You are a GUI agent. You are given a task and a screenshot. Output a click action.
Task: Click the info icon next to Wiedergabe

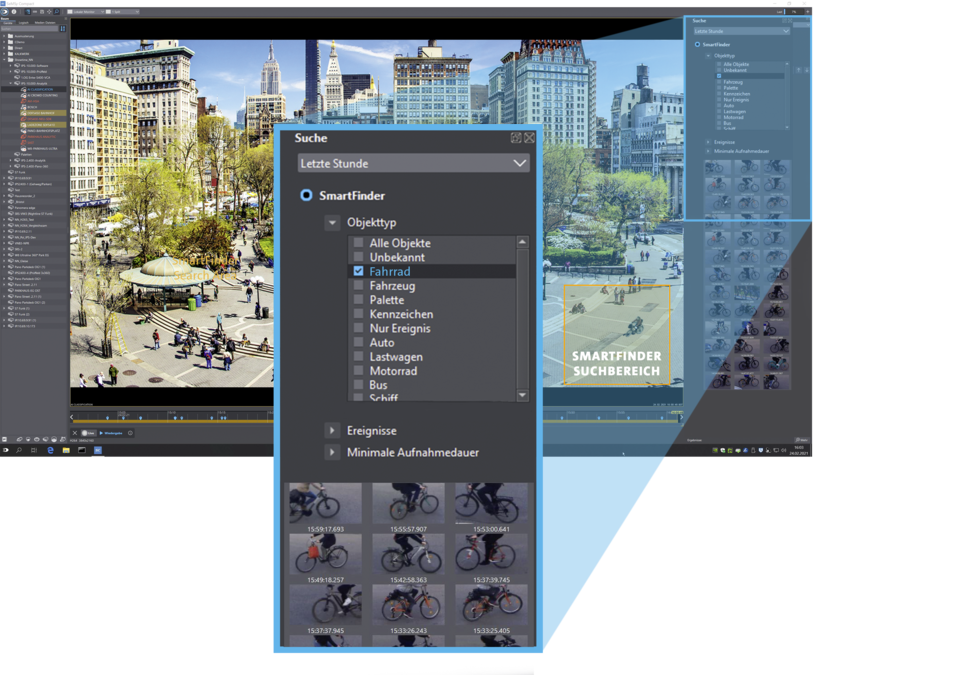[x=130, y=433]
